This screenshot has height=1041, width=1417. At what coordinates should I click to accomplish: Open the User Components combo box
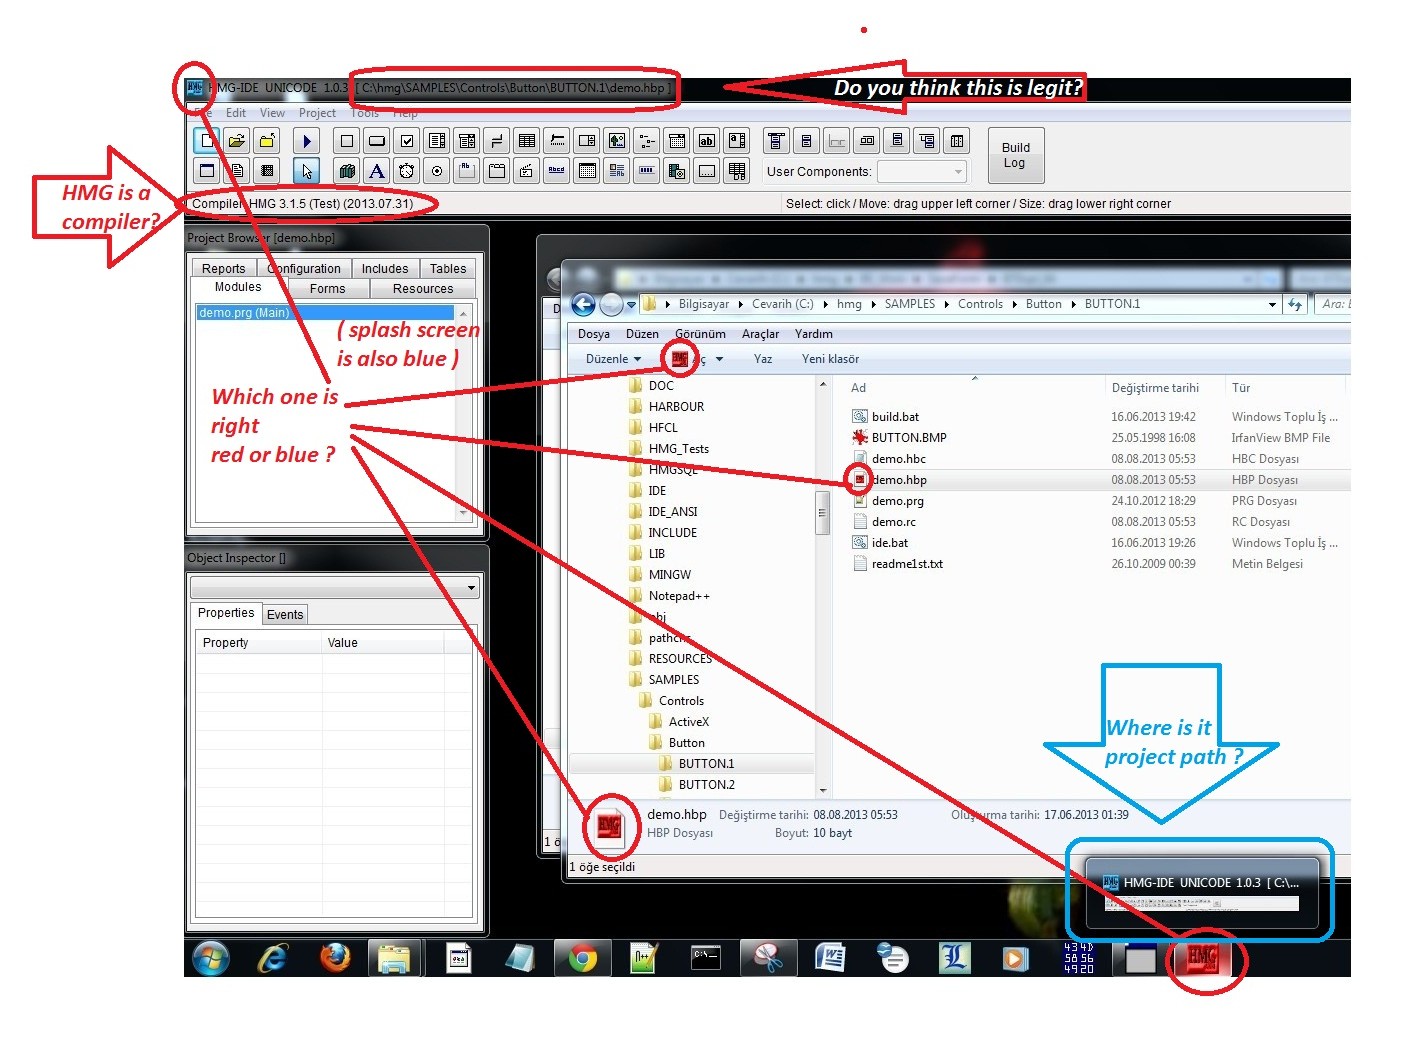click(922, 171)
